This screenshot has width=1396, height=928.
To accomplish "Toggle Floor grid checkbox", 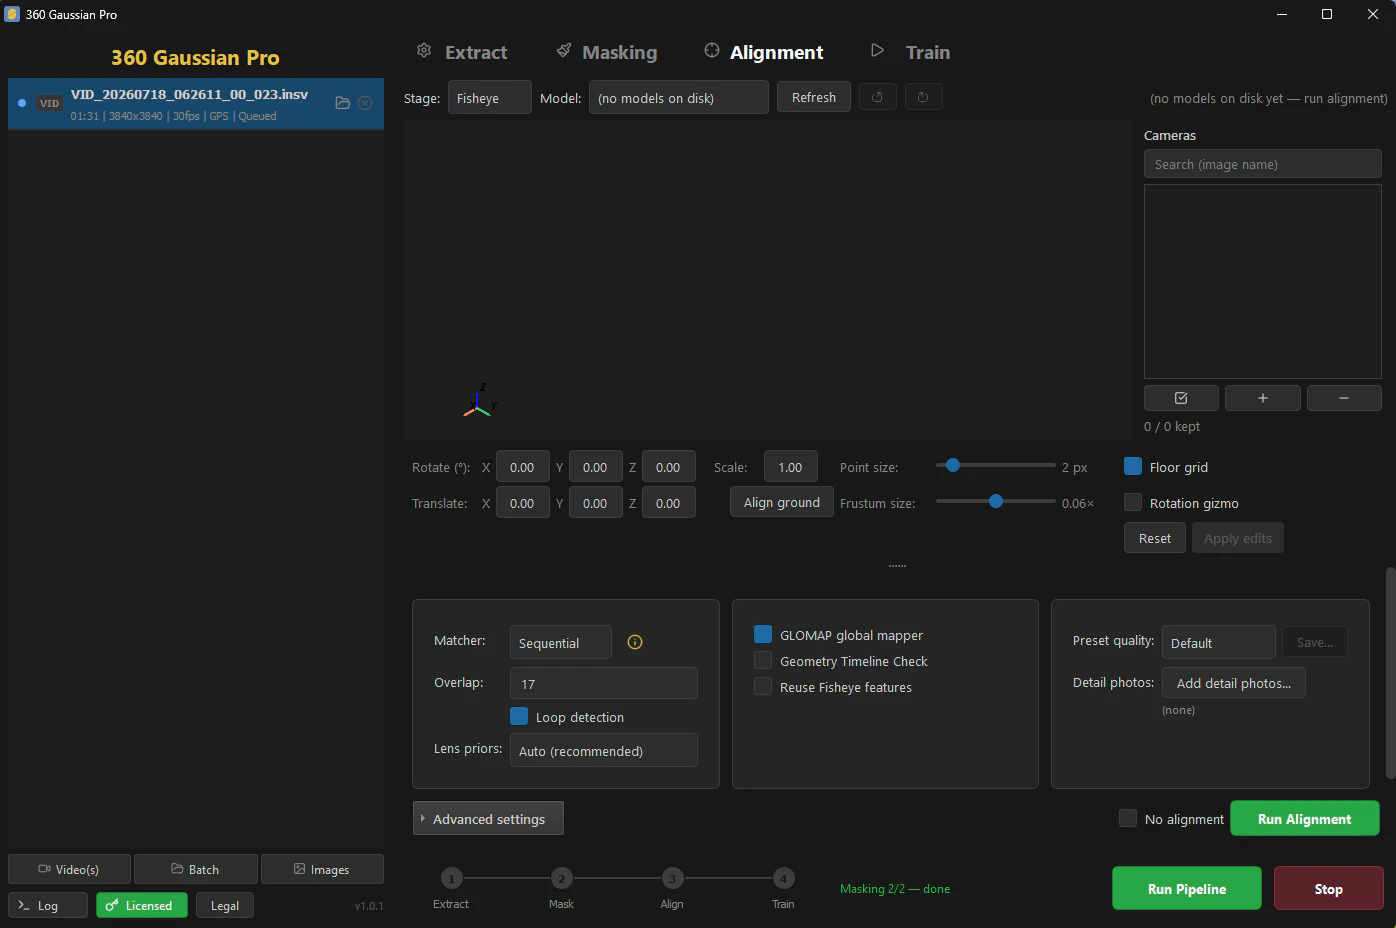I will pyautogui.click(x=1133, y=466).
